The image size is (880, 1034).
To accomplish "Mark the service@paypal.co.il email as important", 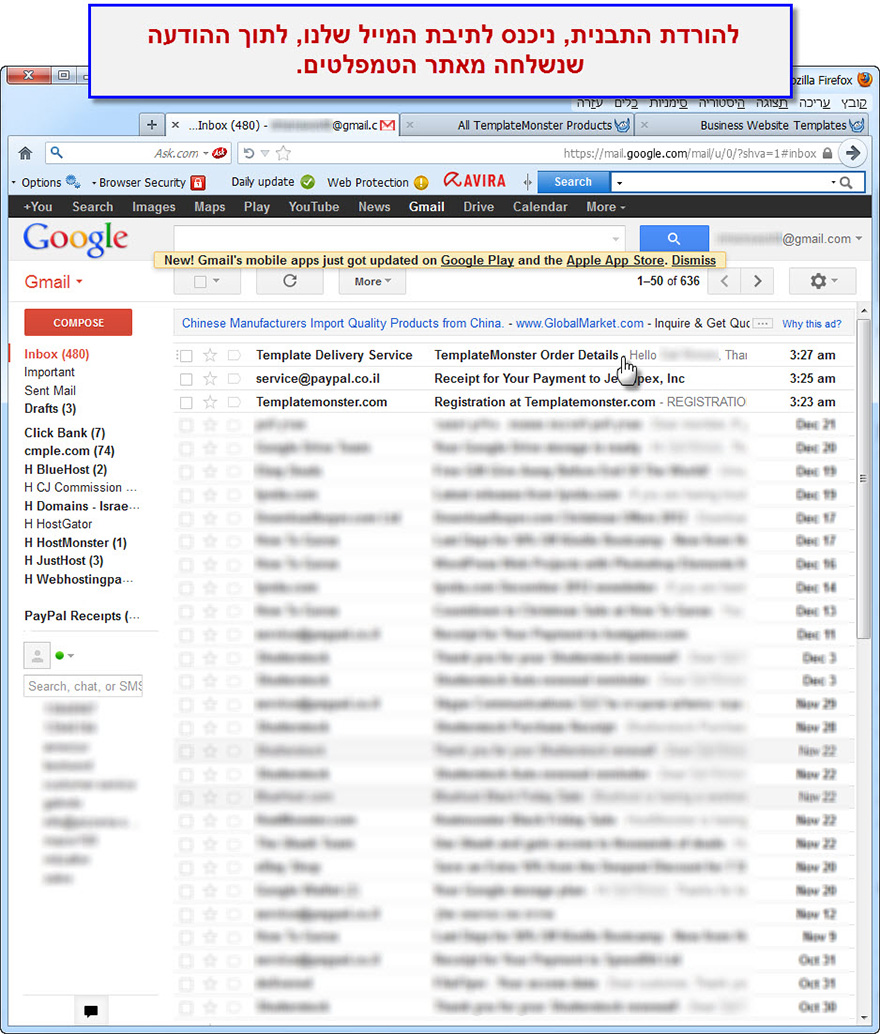I will coord(234,379).
